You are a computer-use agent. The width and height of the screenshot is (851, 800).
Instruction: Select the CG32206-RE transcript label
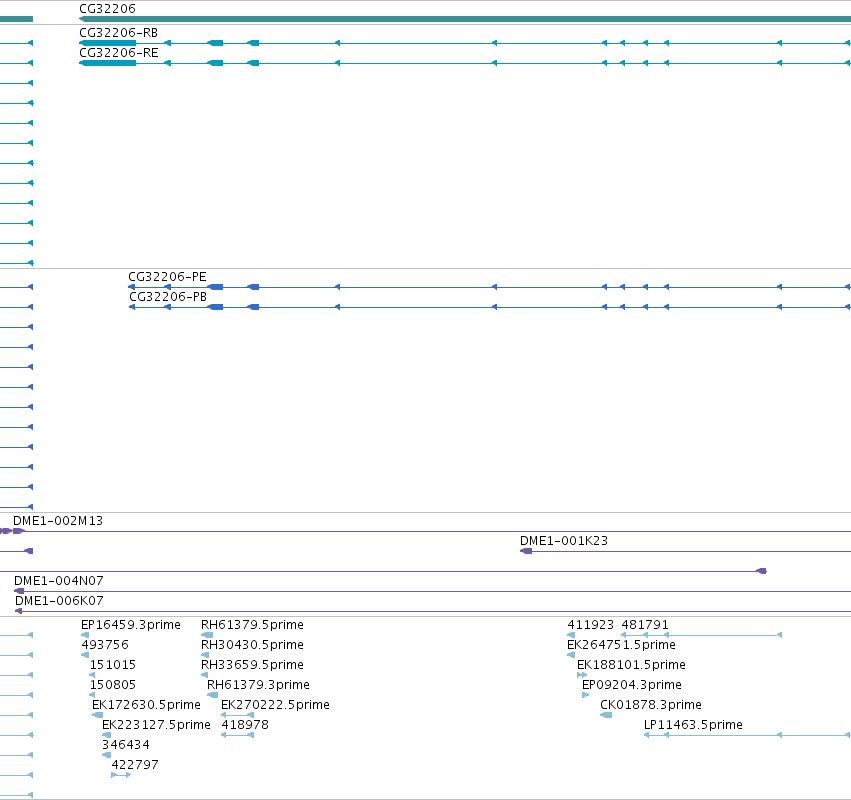click(119, 53)
